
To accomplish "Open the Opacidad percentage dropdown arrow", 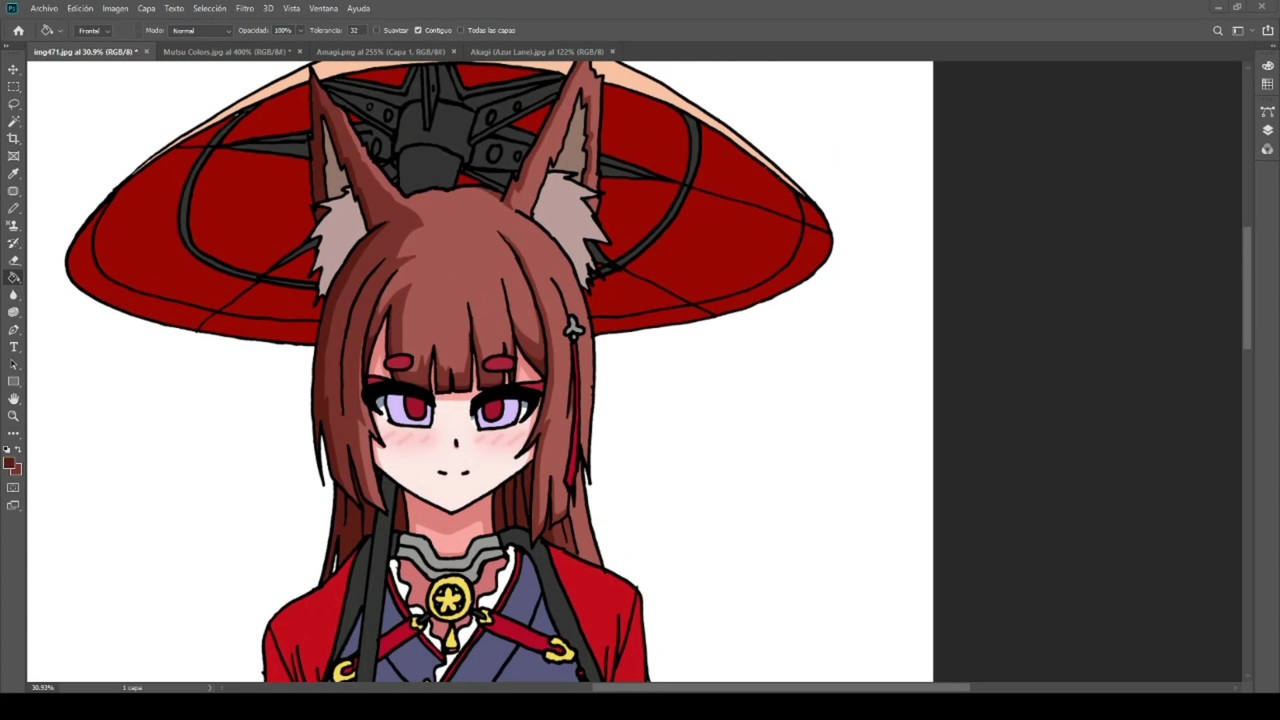I will 300,30.
